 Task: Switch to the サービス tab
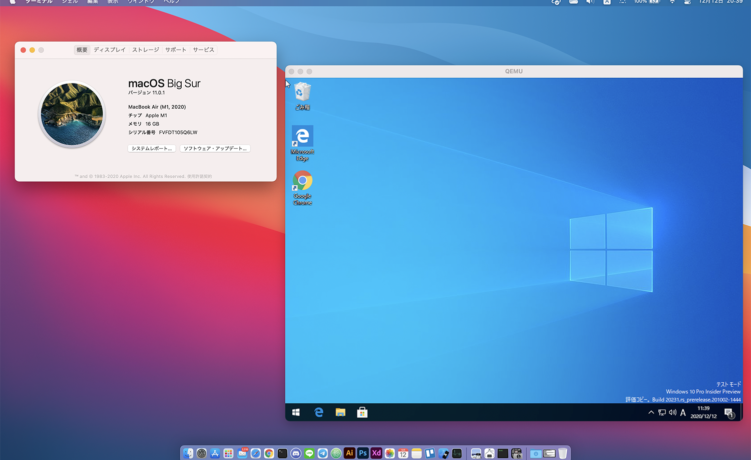[x=204, y=50]
